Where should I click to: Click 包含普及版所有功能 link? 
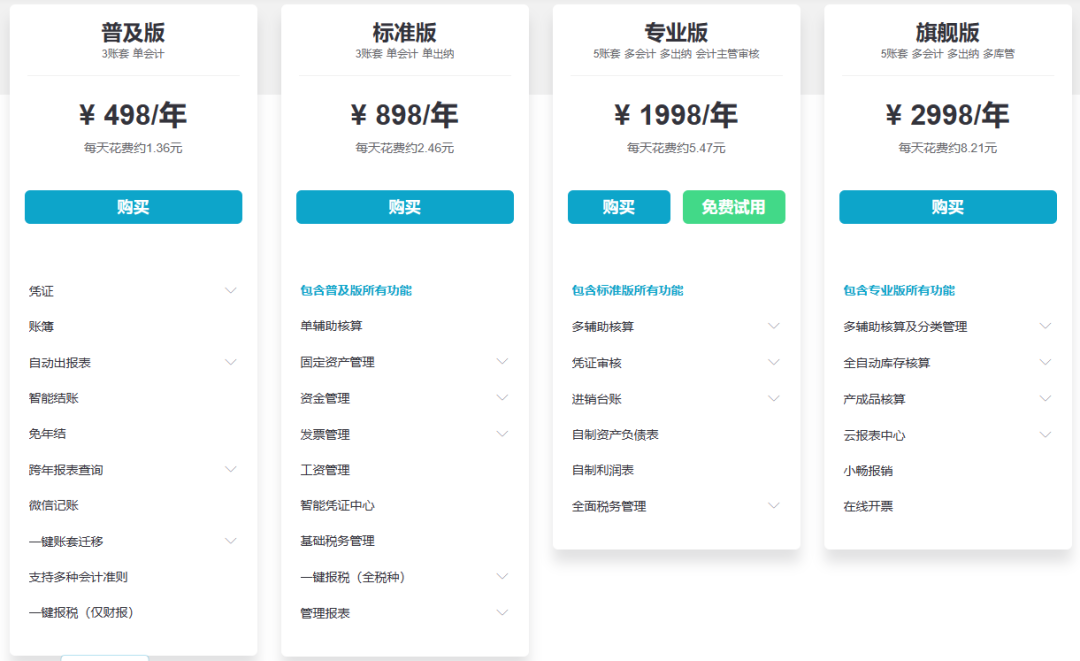pyautogui.click(x=355, y=291)
